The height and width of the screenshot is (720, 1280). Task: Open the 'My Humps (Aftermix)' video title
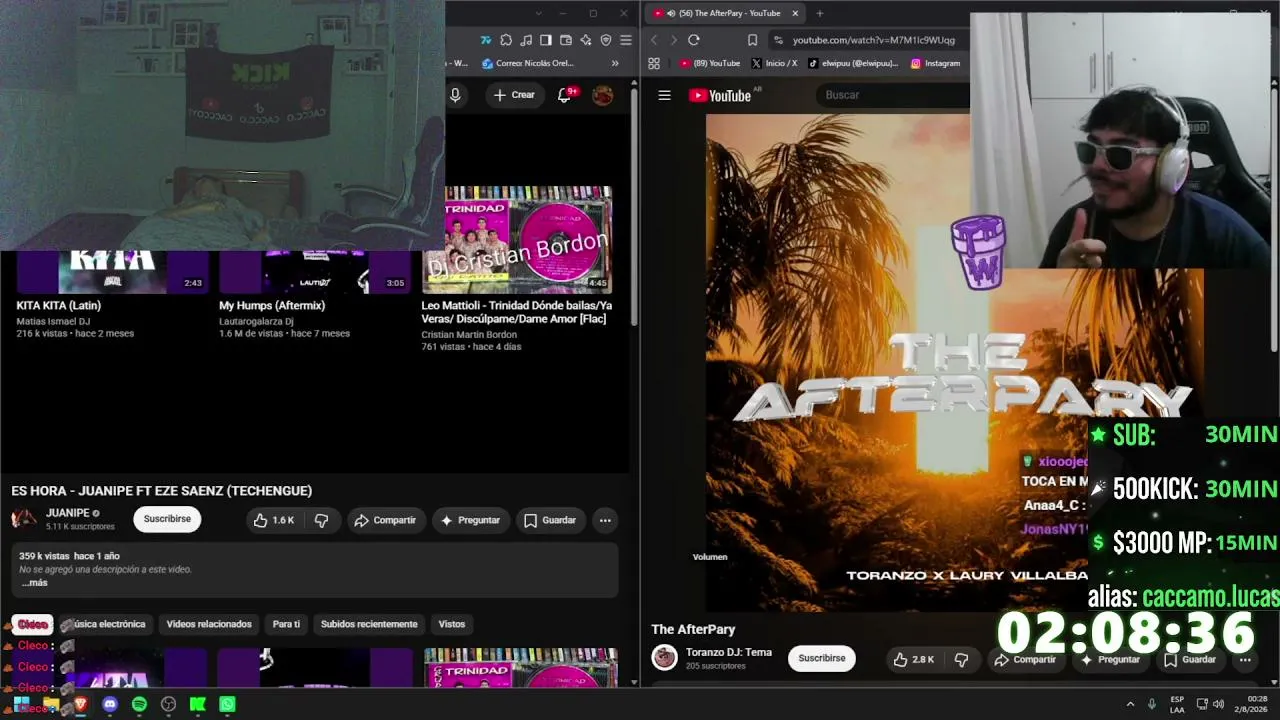[272, 306]
